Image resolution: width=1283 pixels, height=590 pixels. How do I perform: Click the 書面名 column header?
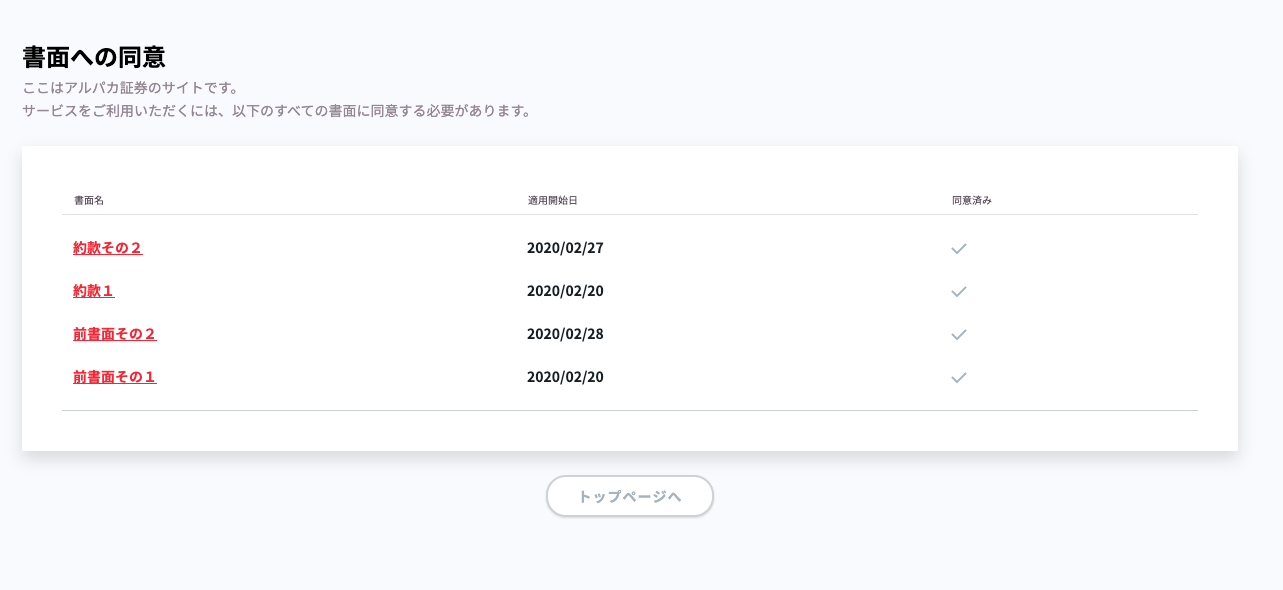pyautogui.click(x=89, y=200)
